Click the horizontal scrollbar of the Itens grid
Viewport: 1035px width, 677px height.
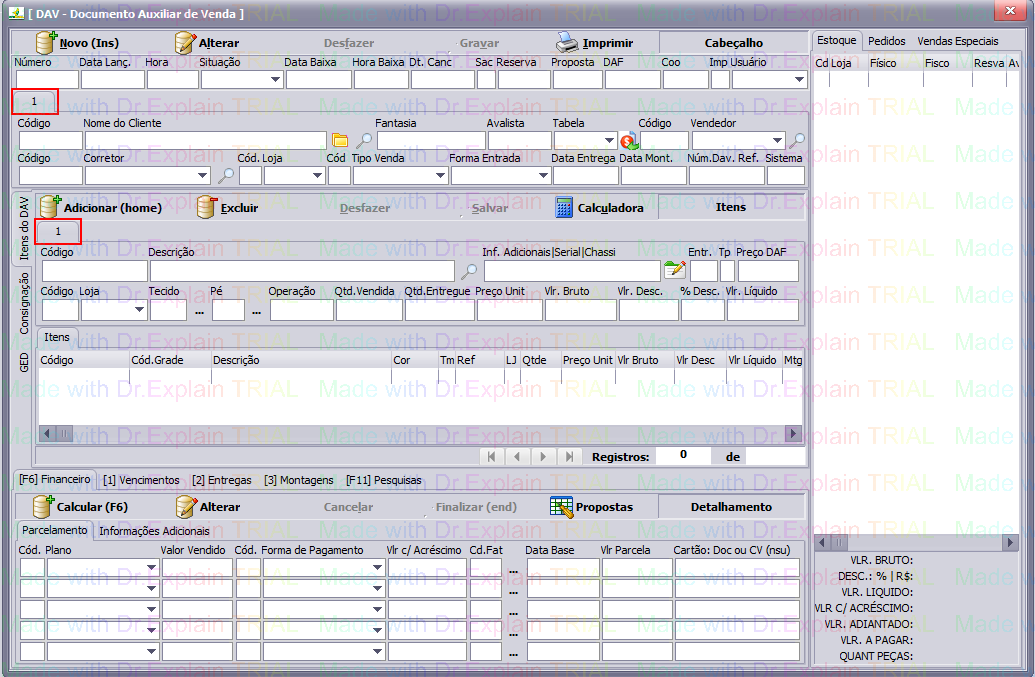coord(420,433)
